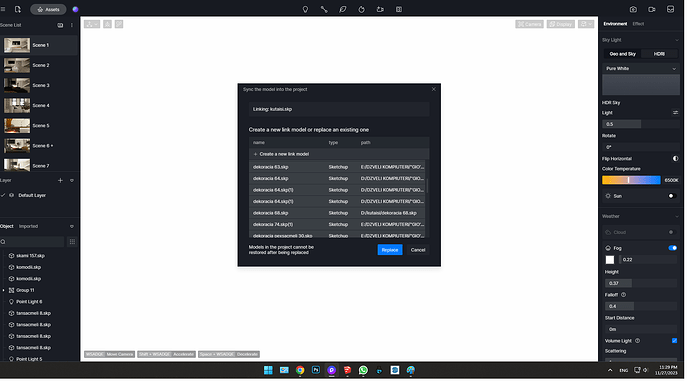The image size is (690, 388).
Task: Click the new file icon in top bar
Action: coord(18,9)
